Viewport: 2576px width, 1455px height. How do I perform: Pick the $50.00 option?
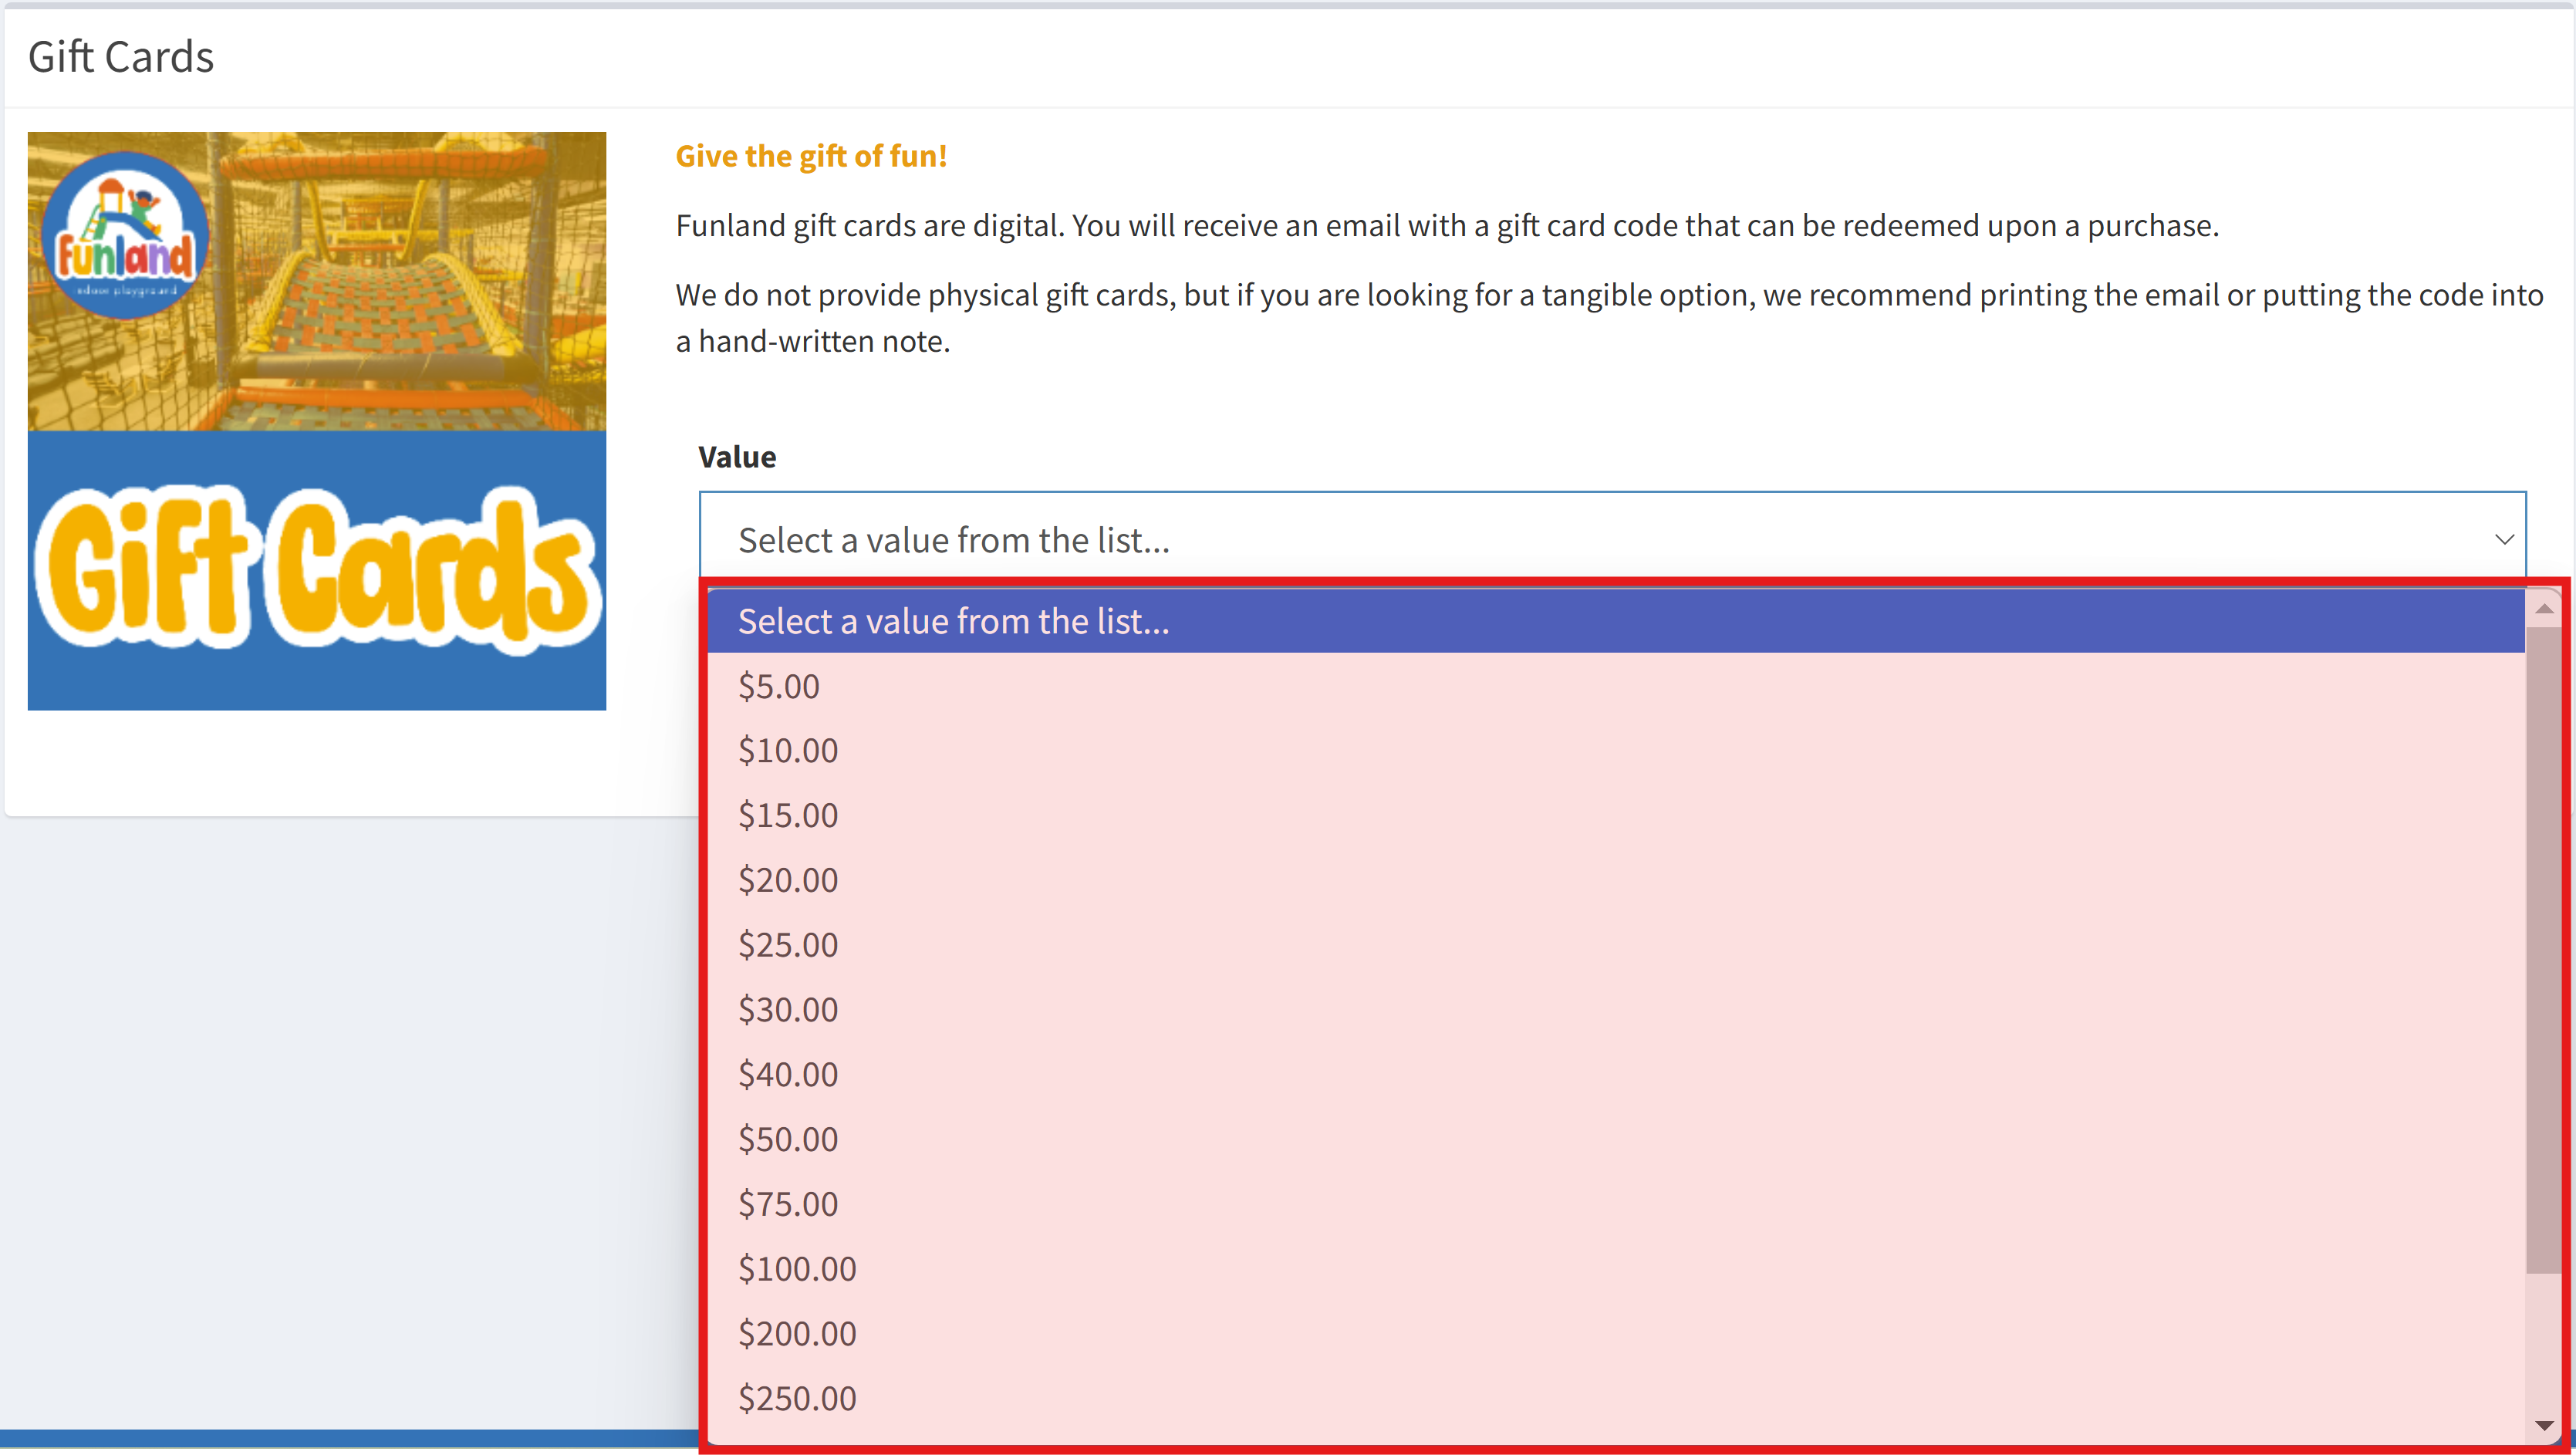[x=1616, y=1139]
